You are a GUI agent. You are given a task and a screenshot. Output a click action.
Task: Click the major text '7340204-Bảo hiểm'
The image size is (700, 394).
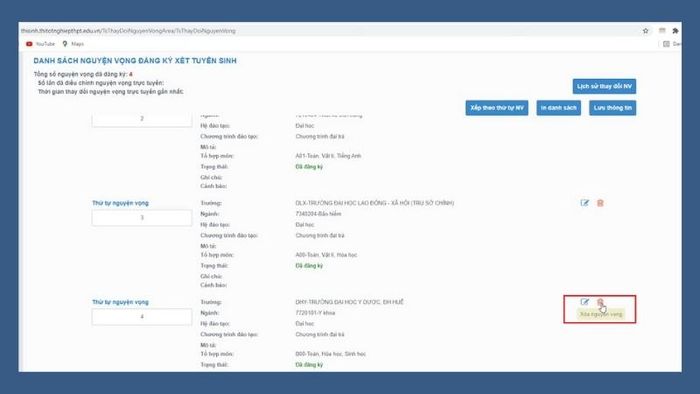click(318, 214)
